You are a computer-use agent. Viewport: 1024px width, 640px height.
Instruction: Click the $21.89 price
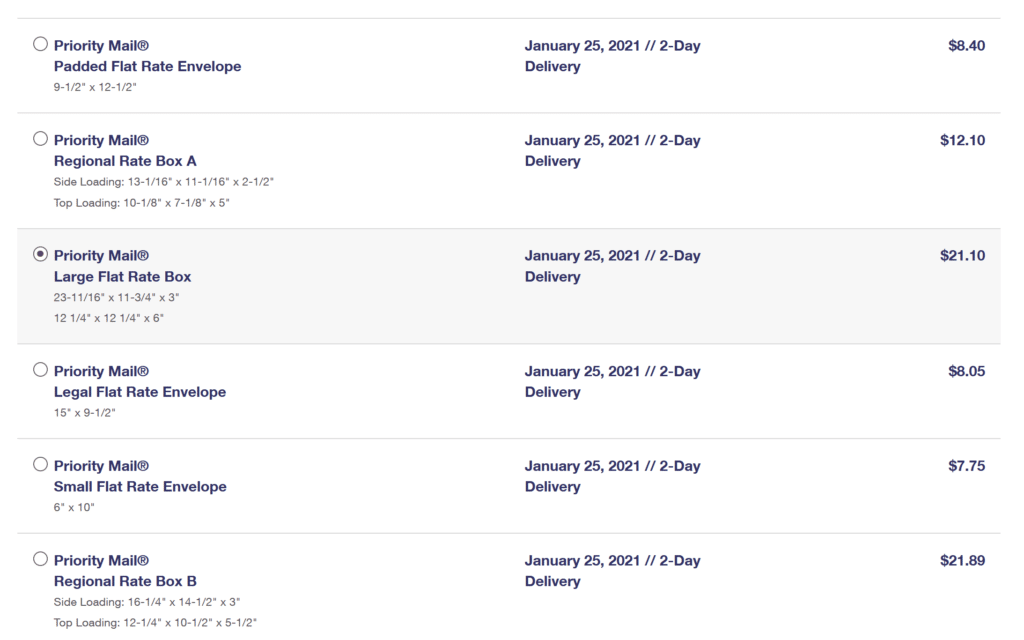click(963, 560)
